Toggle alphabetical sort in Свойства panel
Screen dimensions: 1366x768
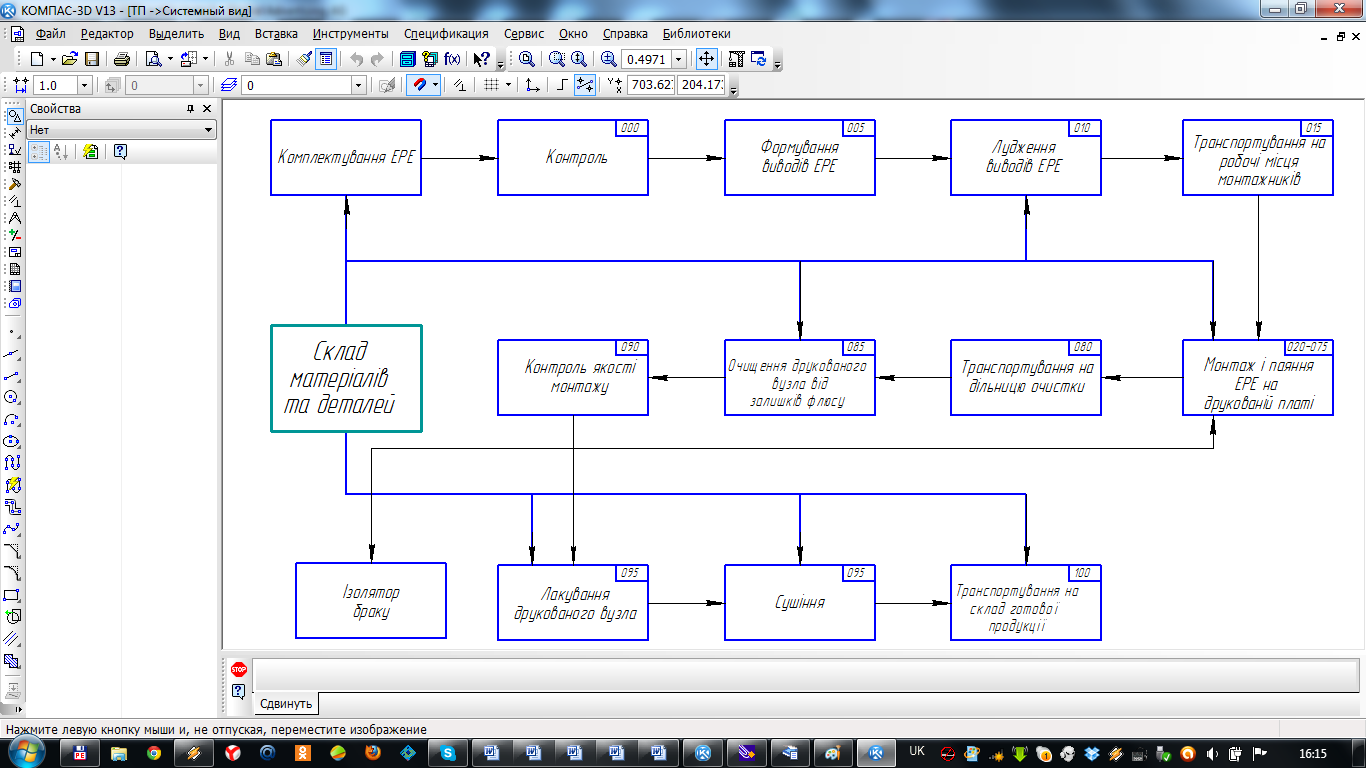tap(59, 152)
